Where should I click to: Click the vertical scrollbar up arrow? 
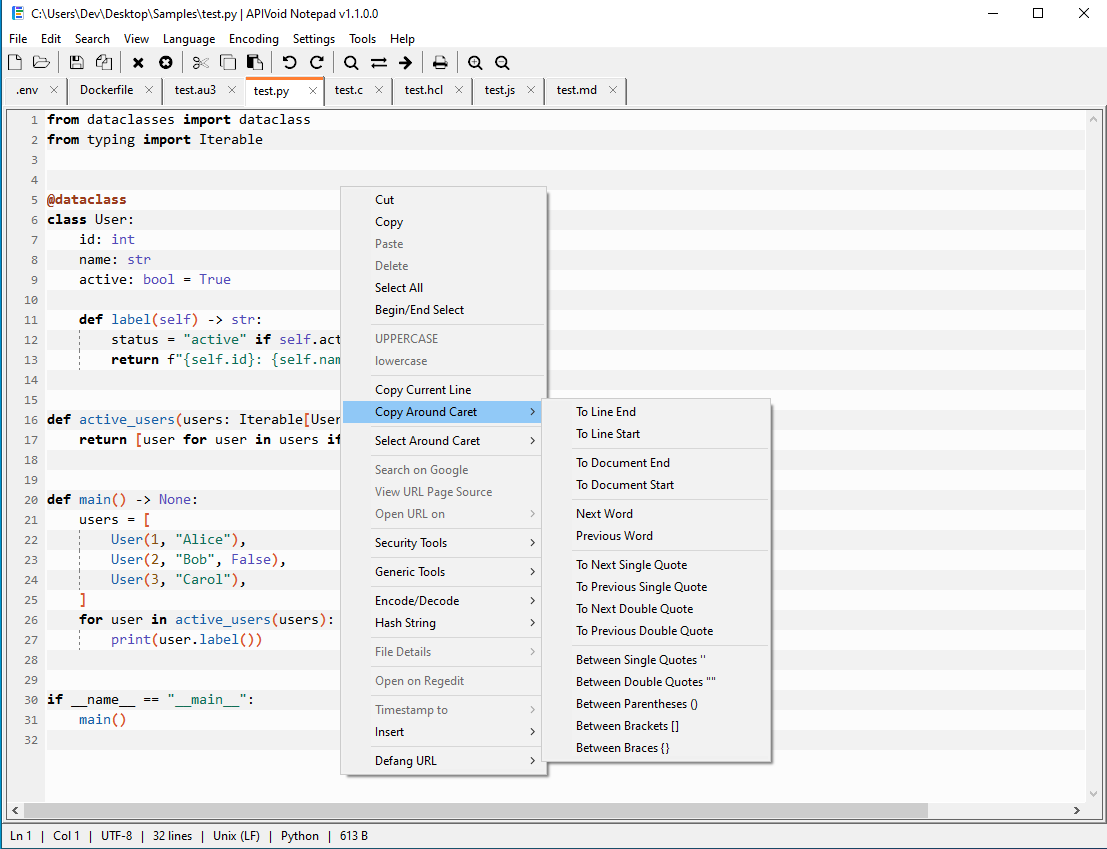pyautogui.click(x=1093, y=119)
